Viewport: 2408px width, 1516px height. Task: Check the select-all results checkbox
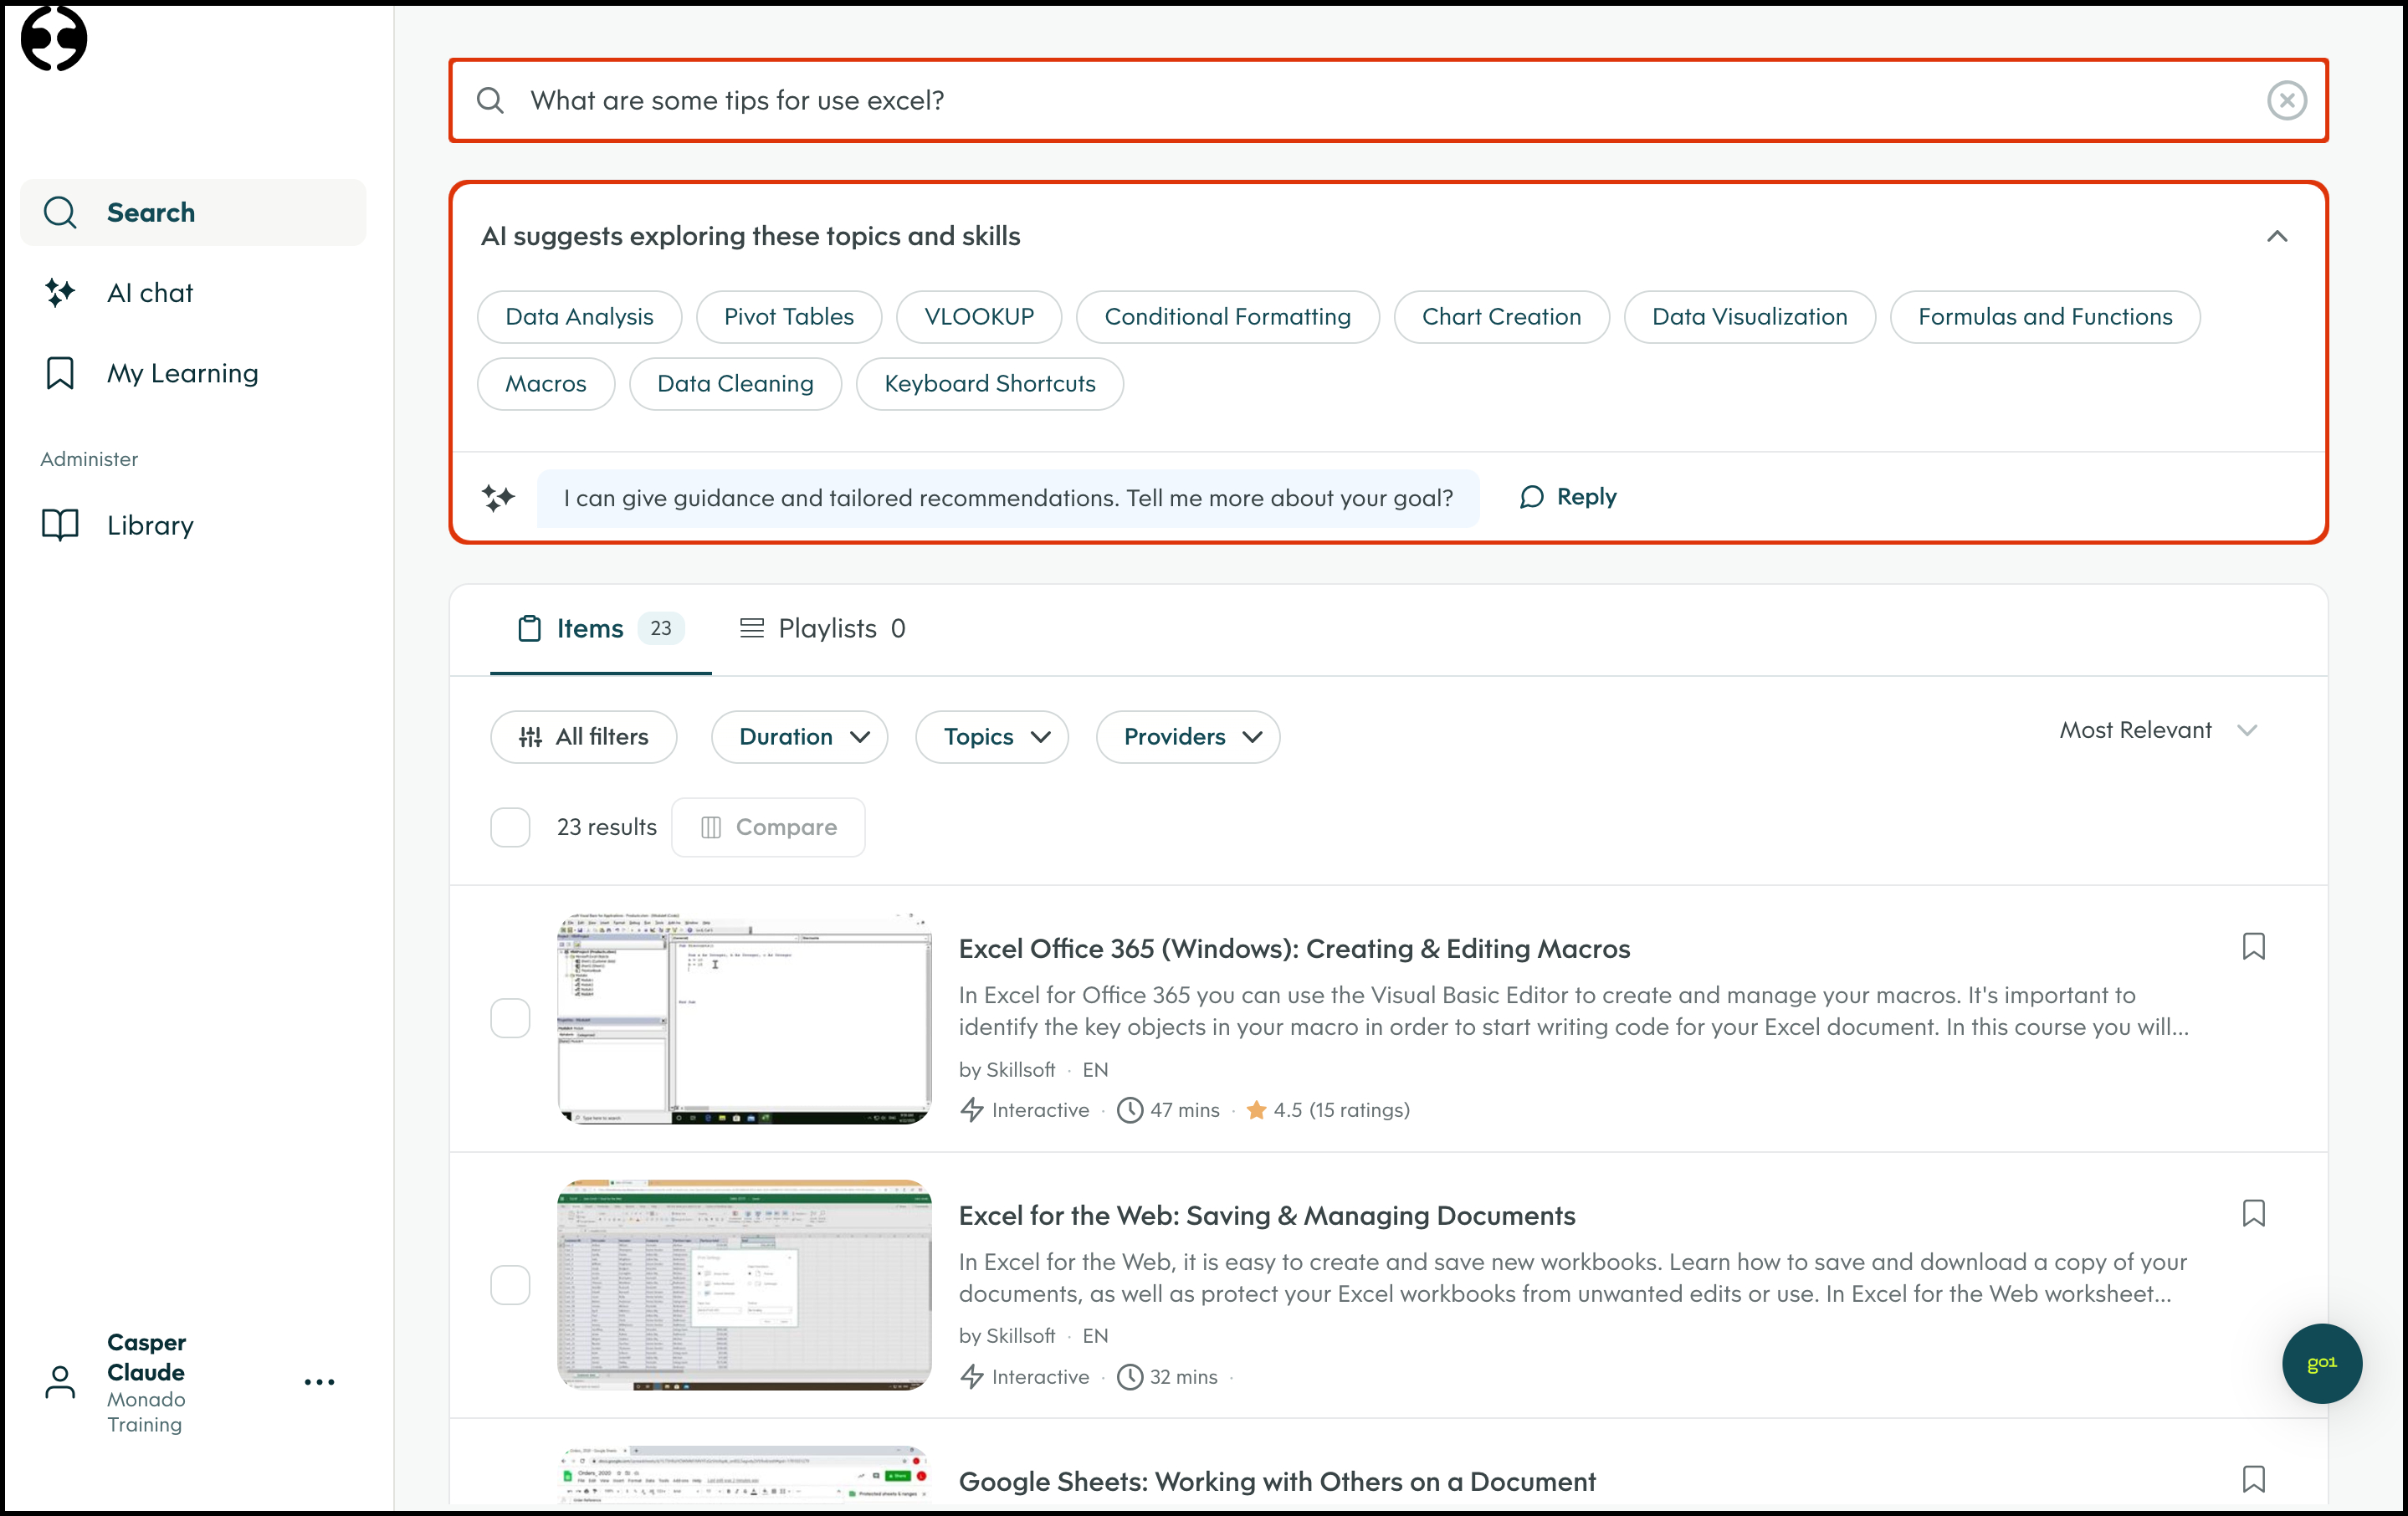[510, 827]
